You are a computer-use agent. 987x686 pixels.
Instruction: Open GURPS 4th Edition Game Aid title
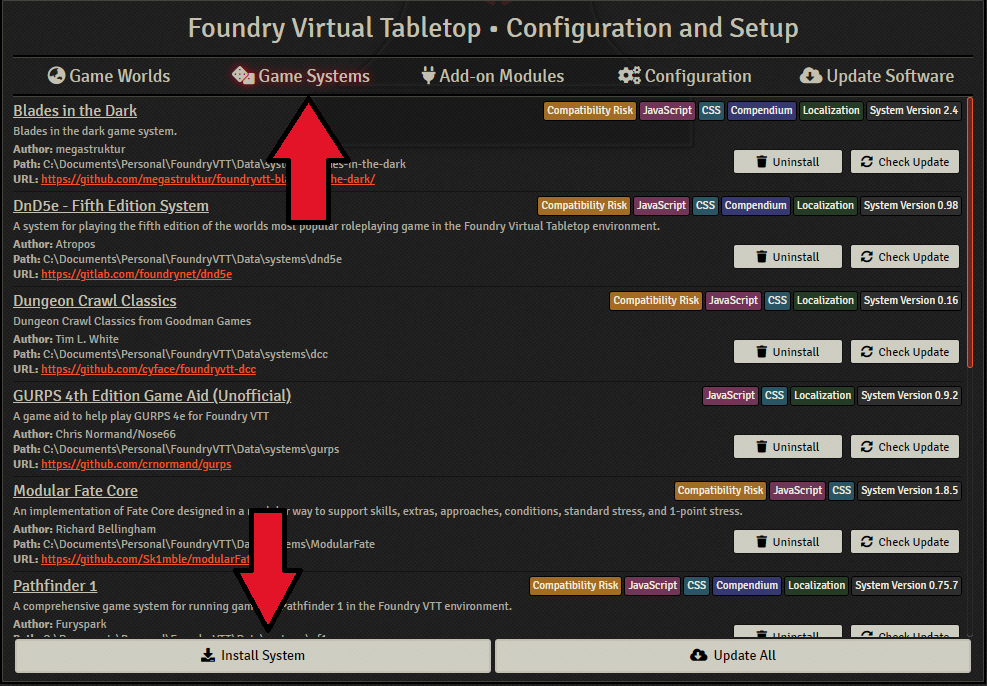click(x=152, y=396)
